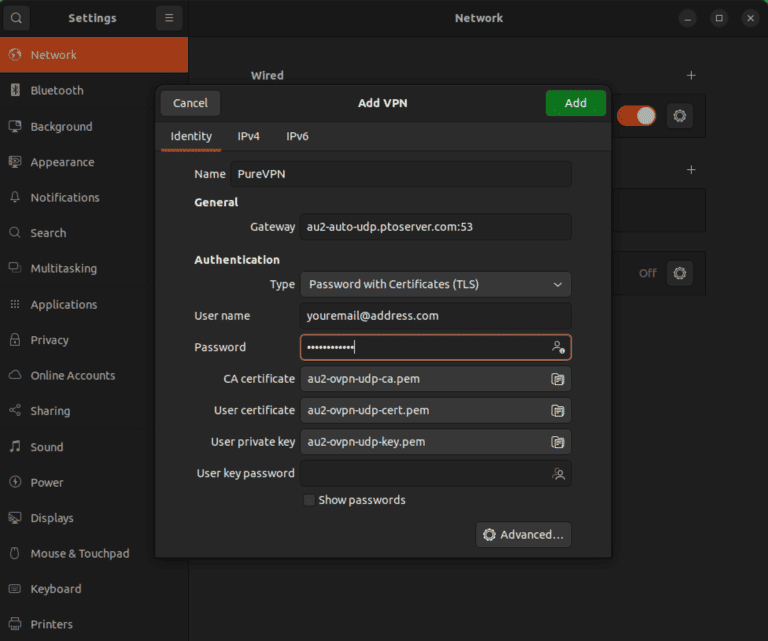Open wired connection gear settings

(680, 116)
